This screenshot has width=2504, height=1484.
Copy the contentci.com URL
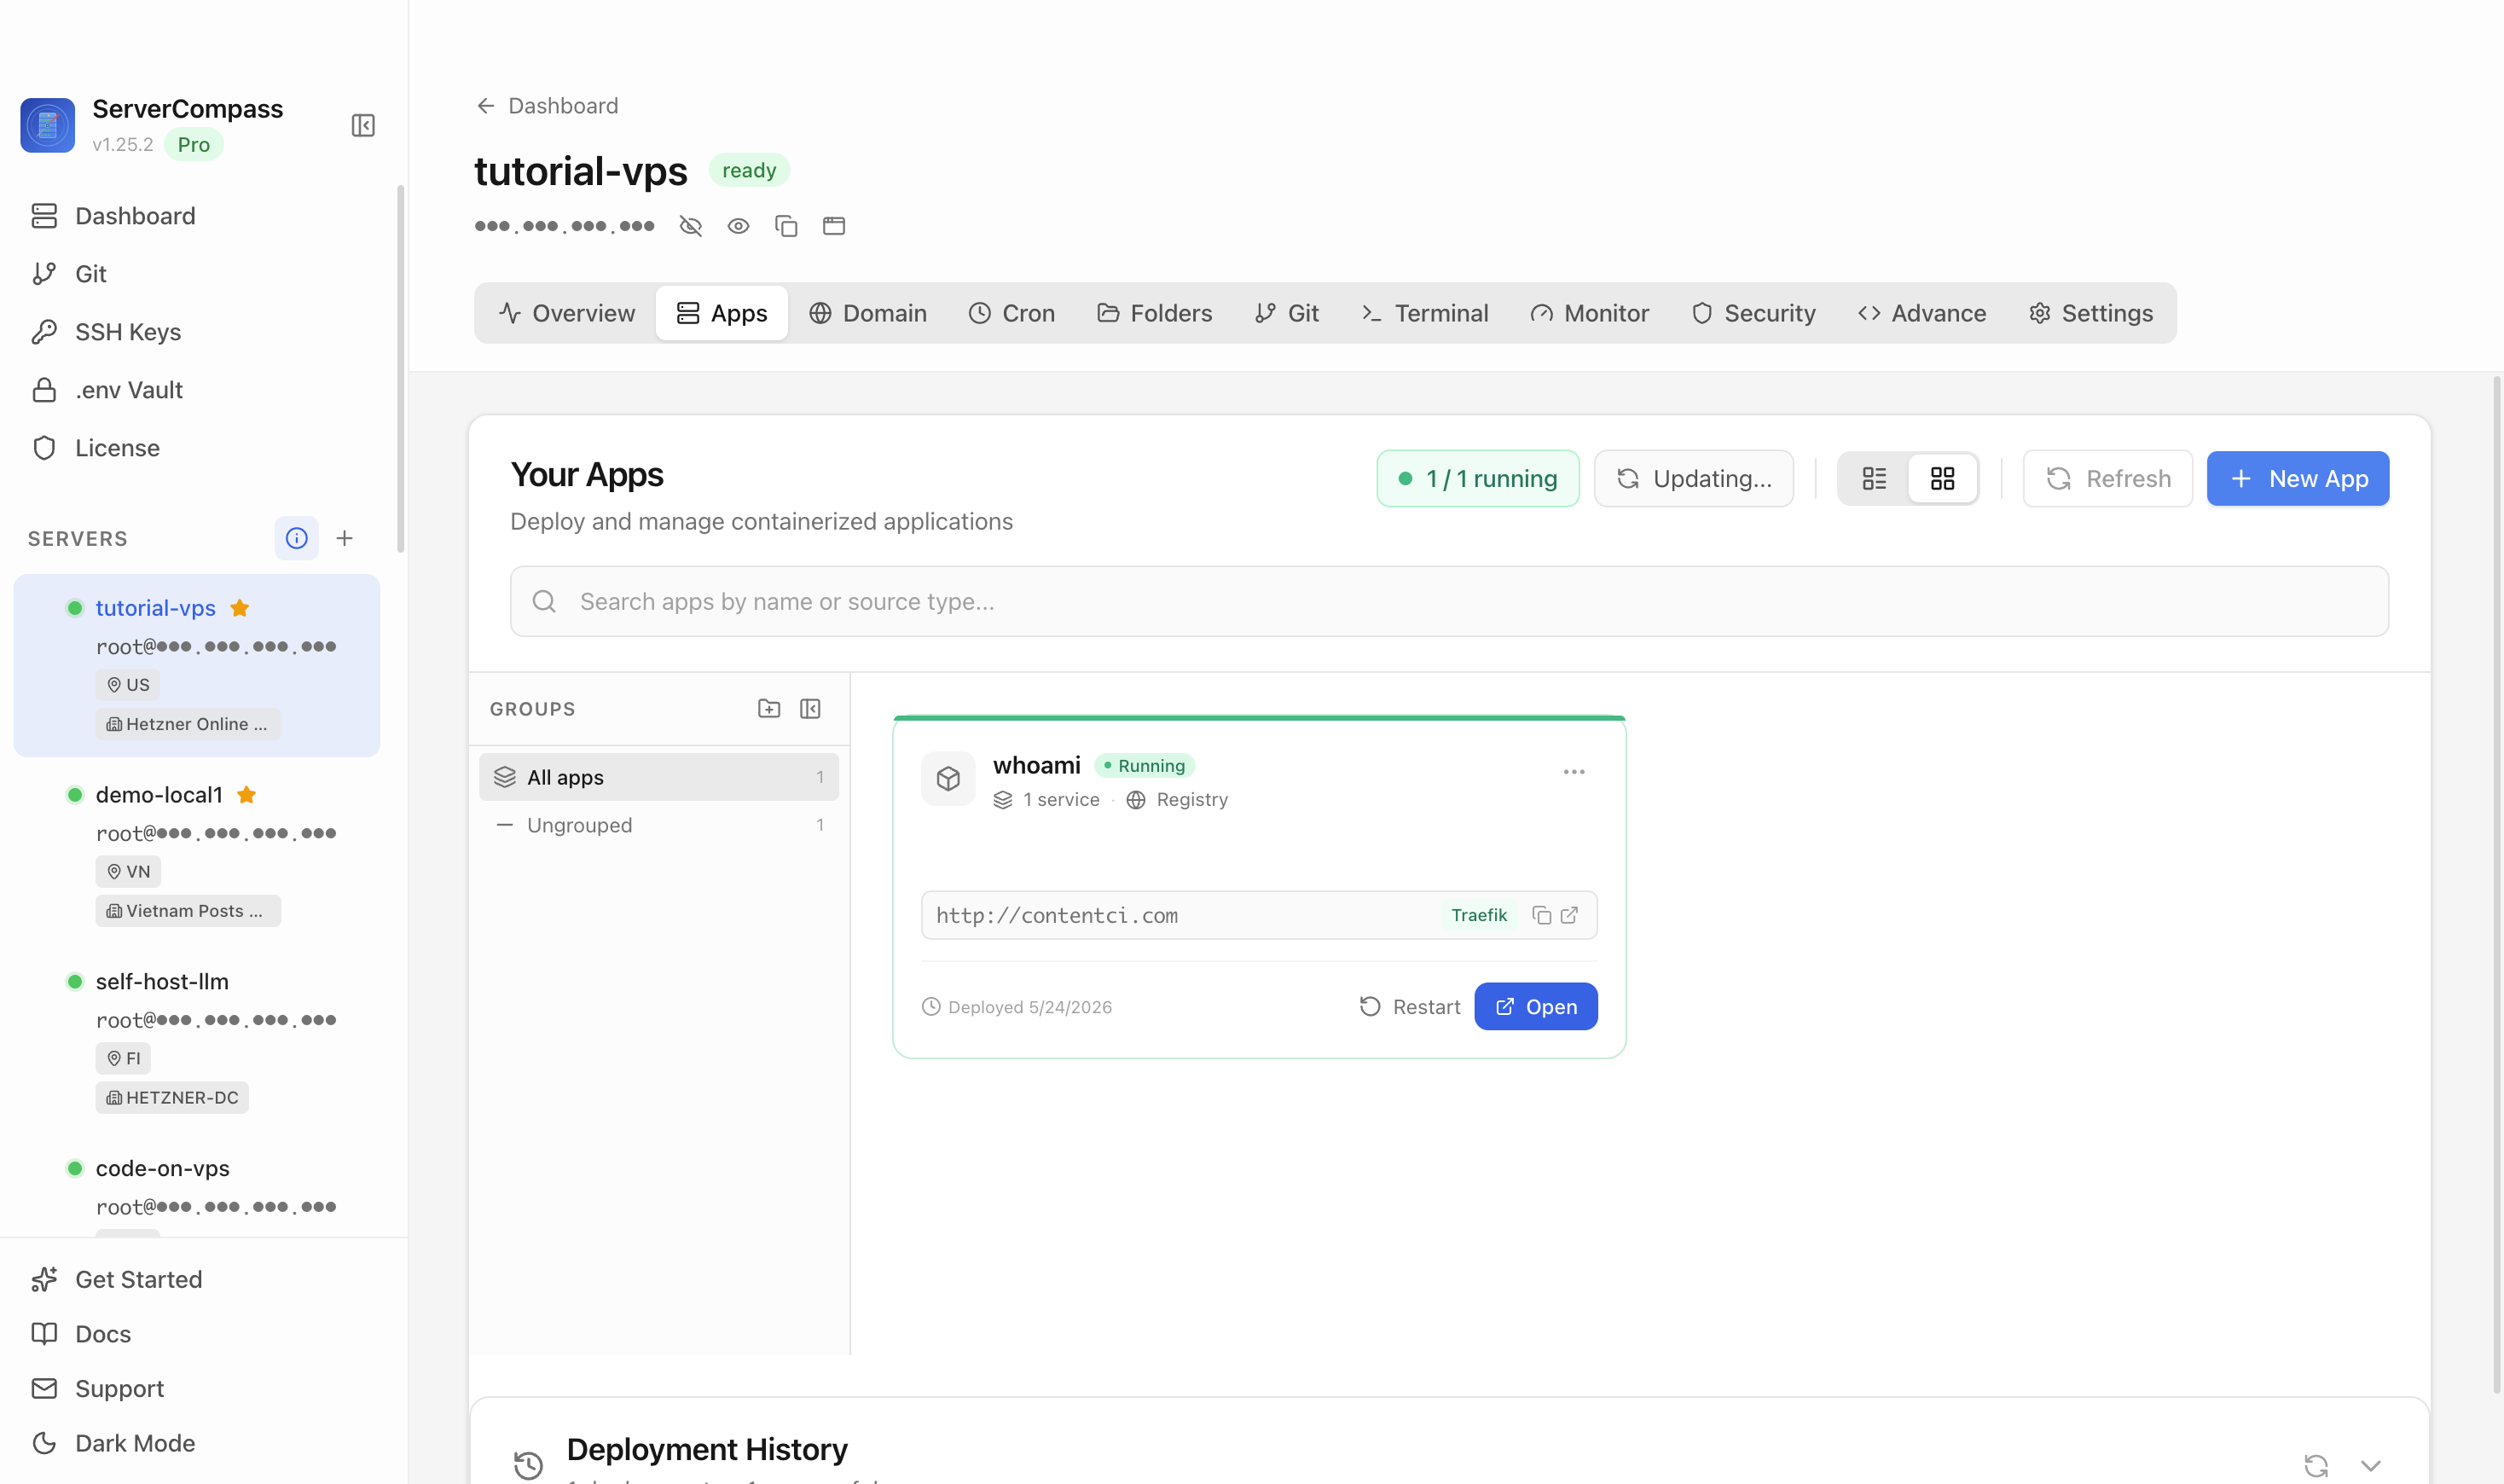1542,915
